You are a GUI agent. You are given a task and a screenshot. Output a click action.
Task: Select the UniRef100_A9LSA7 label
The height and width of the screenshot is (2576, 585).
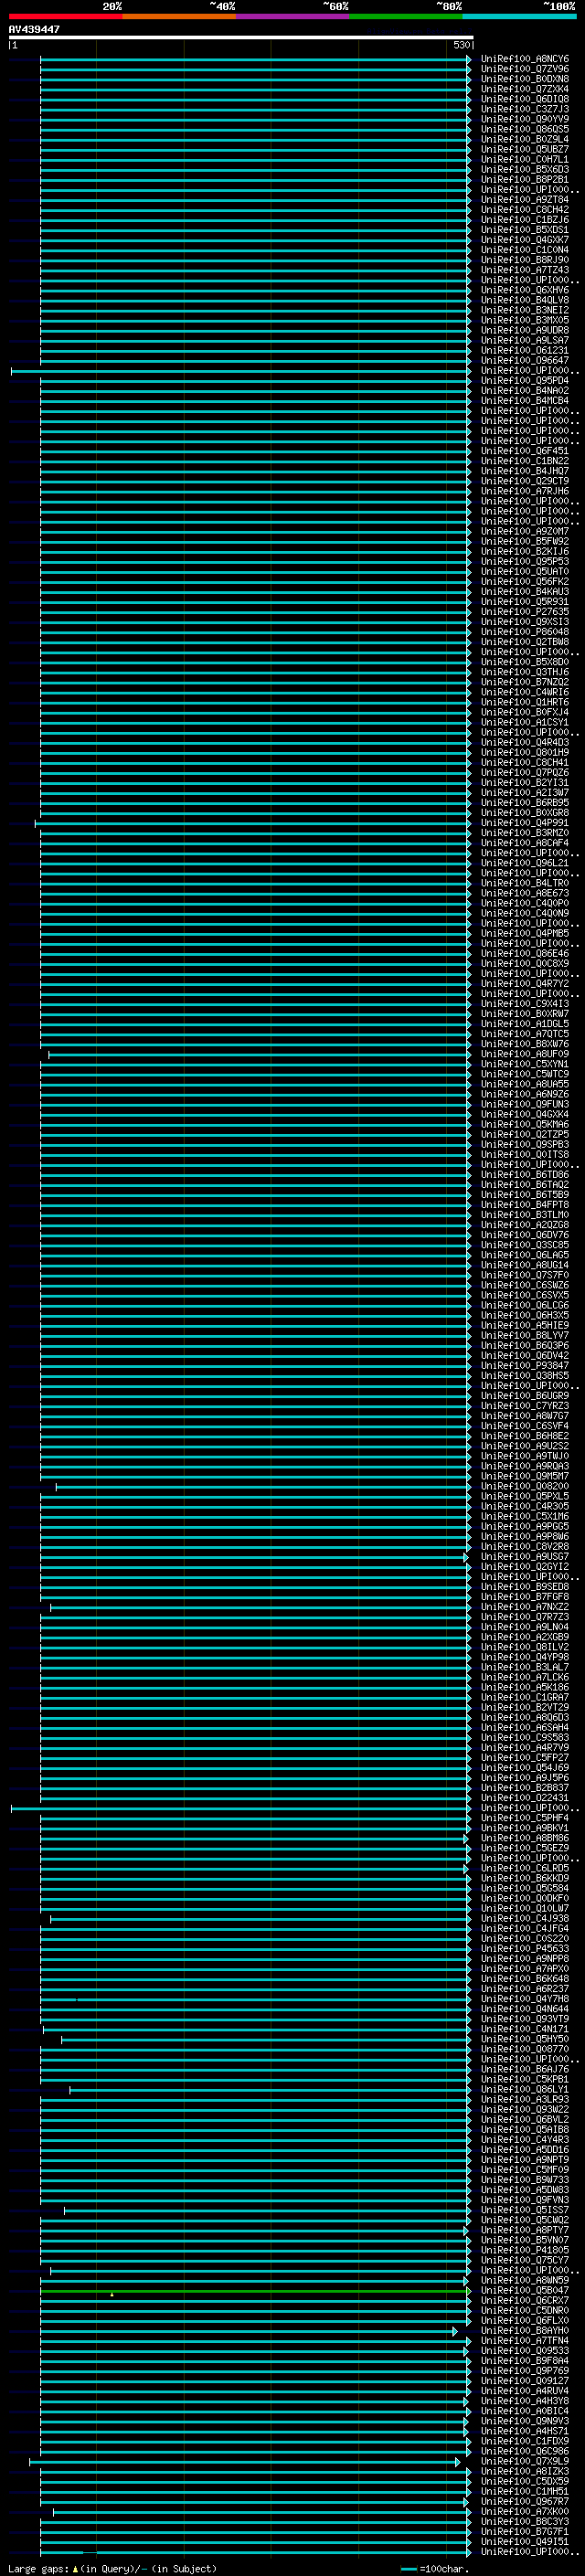coord(525,341)
